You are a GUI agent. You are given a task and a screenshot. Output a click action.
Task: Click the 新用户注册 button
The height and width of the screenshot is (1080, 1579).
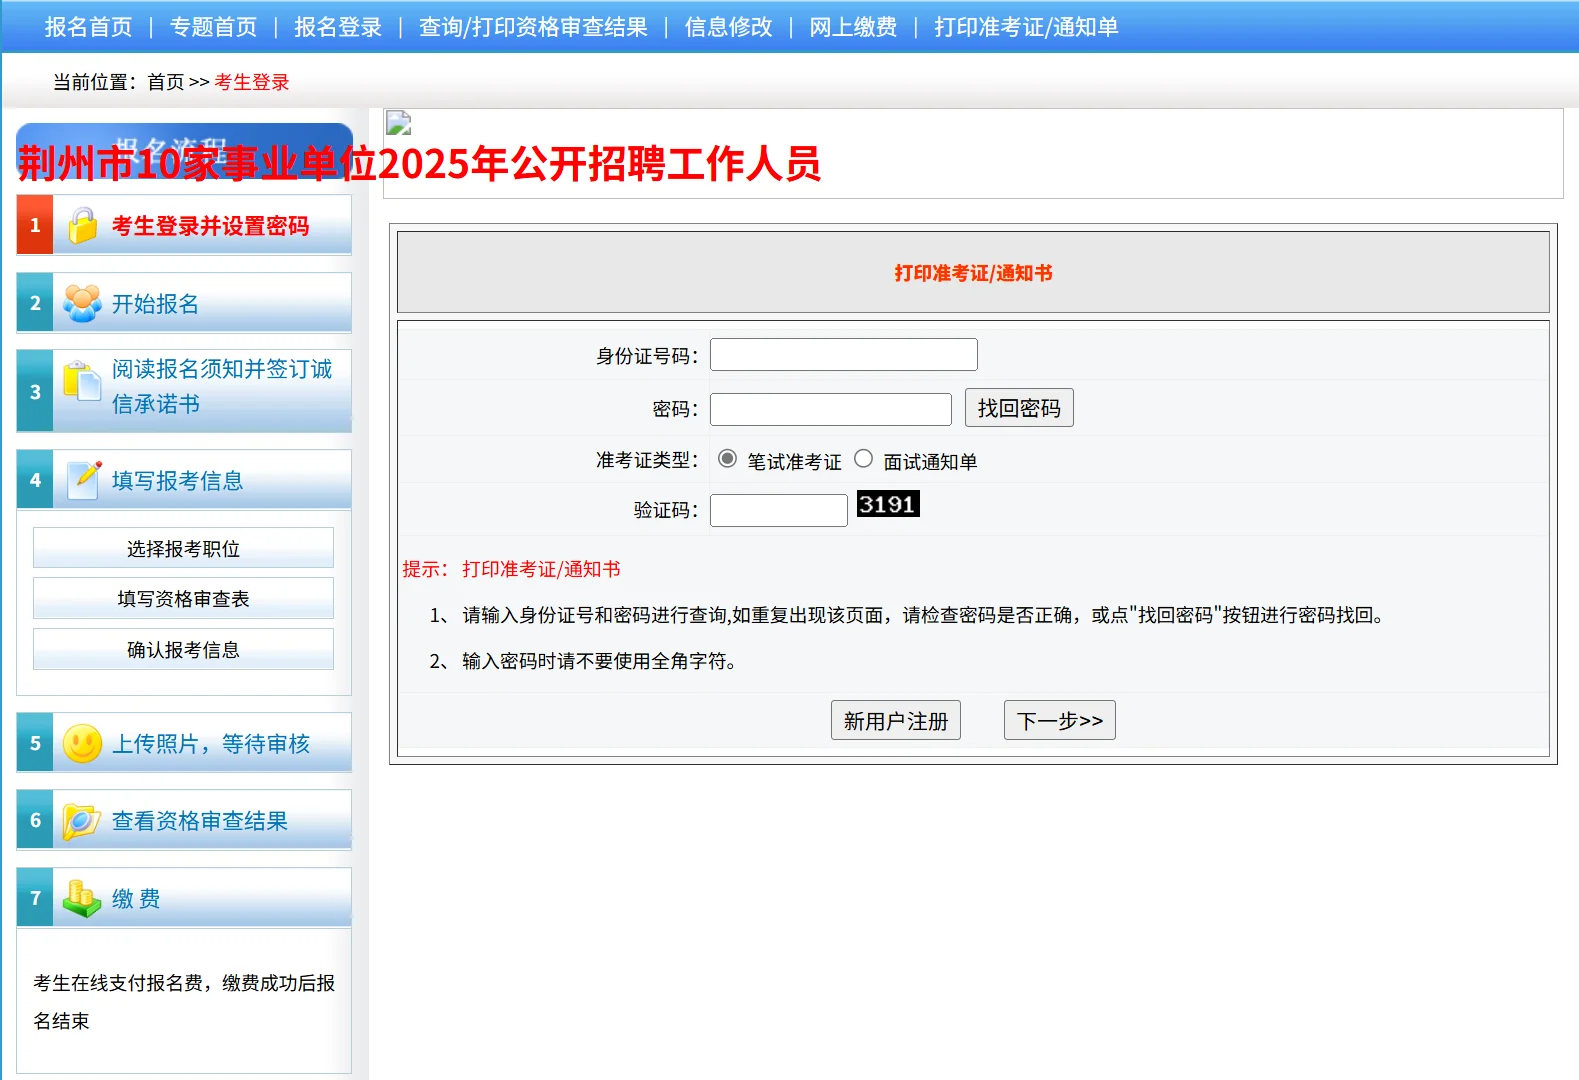tap(896, 720)
